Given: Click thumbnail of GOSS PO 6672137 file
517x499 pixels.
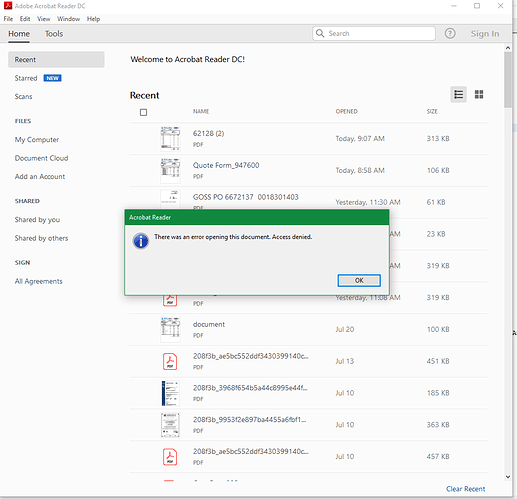Looking at the screenshot, I should click(x=170, y=199).
